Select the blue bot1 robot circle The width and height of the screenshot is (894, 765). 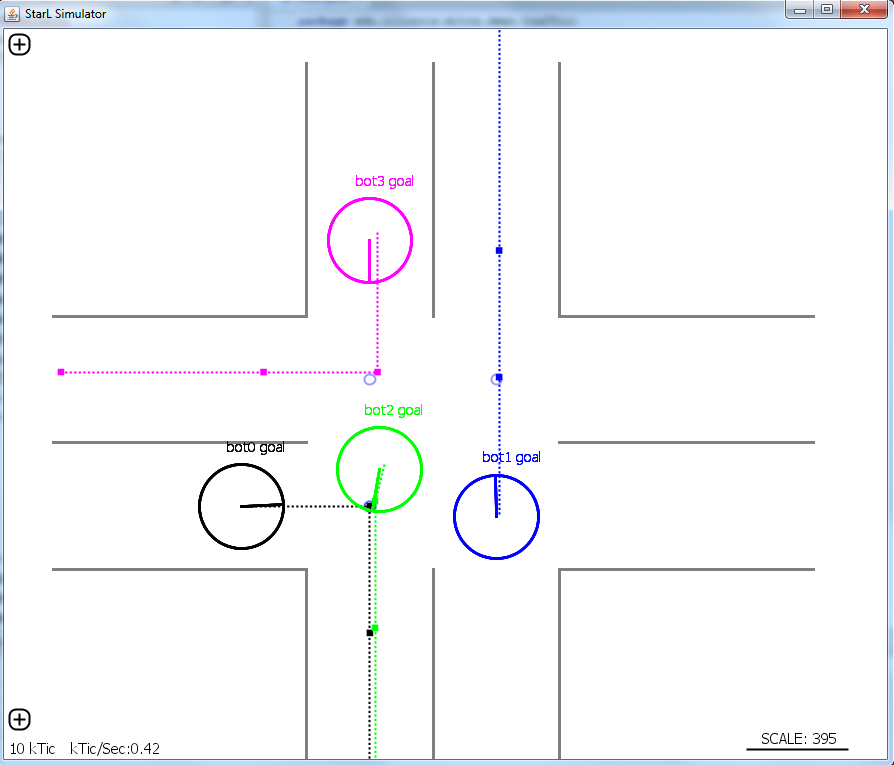[x=497, y=516]
